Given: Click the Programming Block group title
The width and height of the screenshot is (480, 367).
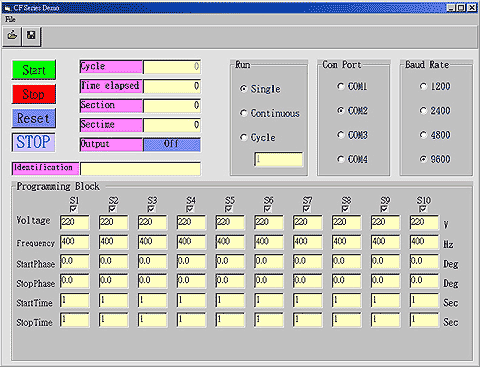Looking at the screenshot, I should click(58, 186).
